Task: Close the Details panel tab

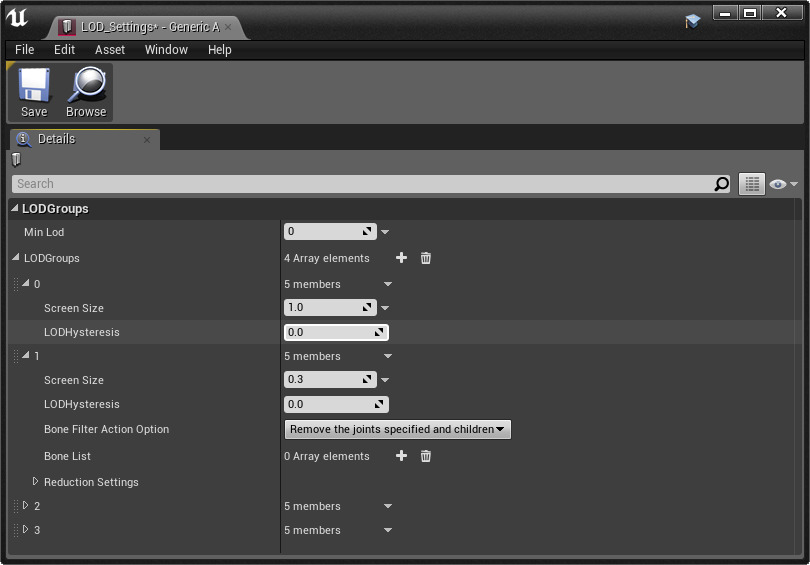Action: click(147, 140)
